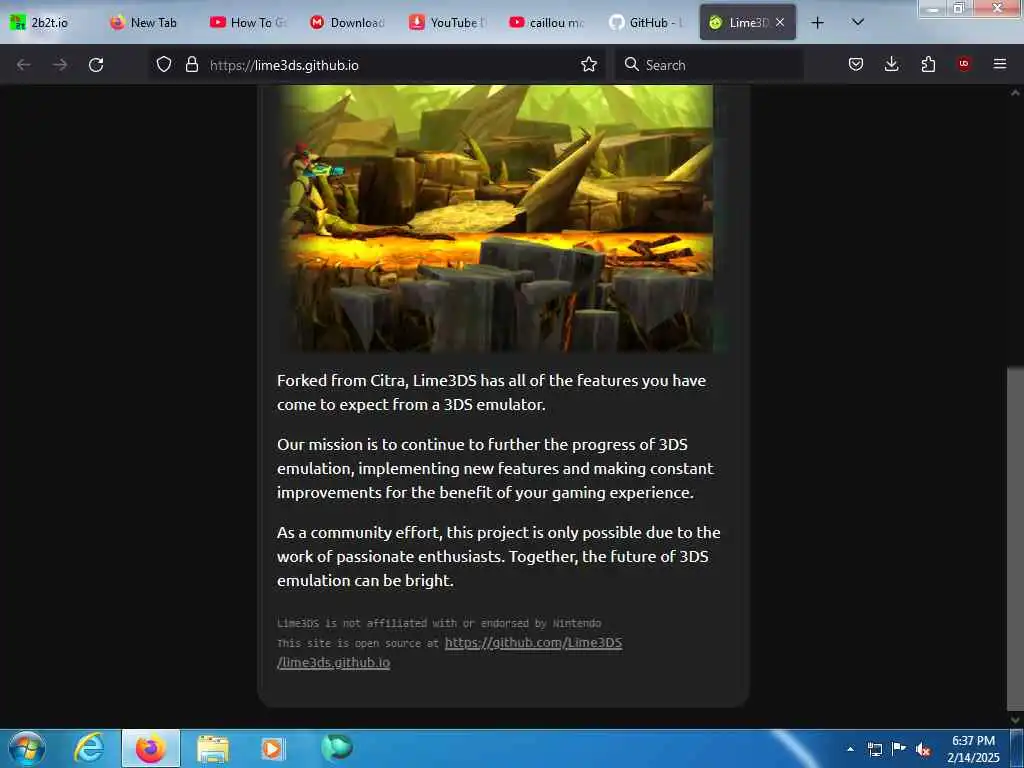The width and height of the screenshot is (1024, 768).
Task: Click the scrollbar down arrow
Action: pos(1015,720)
